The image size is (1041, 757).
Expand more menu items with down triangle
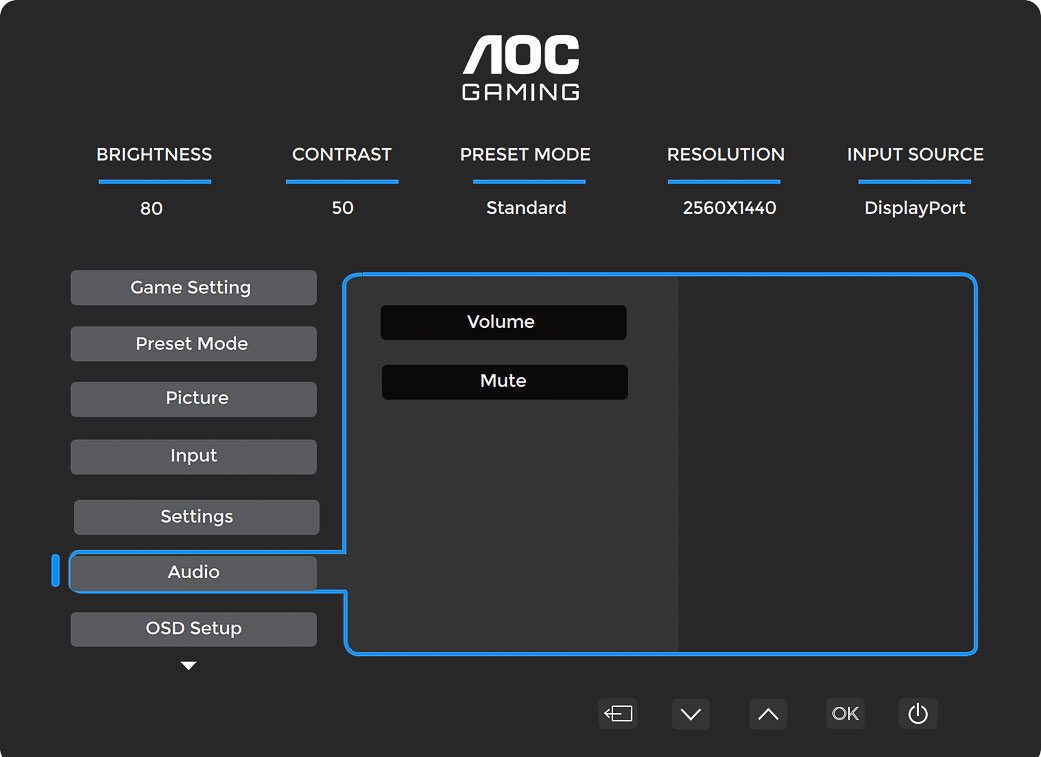(188, 666)
